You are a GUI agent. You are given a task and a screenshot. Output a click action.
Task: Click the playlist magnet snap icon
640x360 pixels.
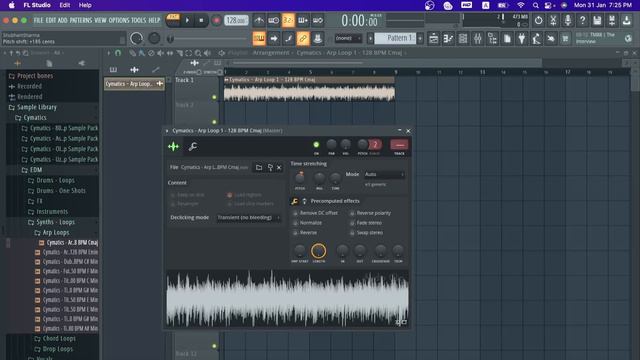118,53
